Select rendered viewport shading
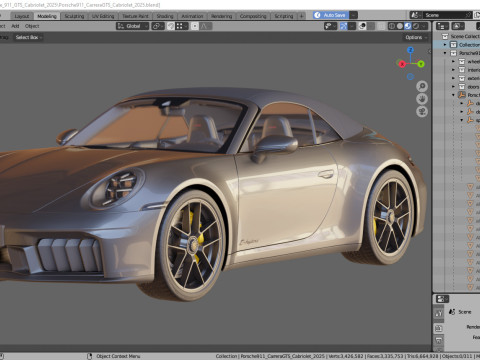The width and height of the screenshot is (480, 360). pos(416,26)
